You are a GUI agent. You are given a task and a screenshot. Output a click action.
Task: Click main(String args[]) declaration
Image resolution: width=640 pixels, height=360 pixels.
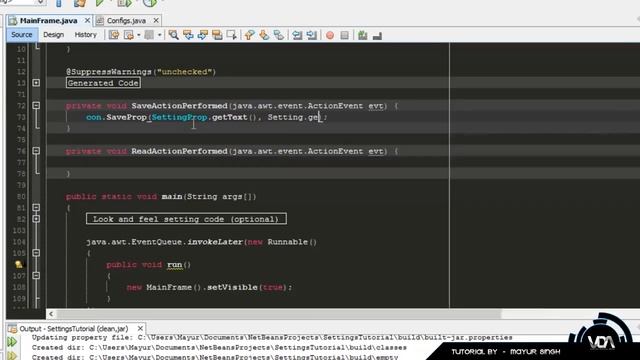[x=209, y=196]
